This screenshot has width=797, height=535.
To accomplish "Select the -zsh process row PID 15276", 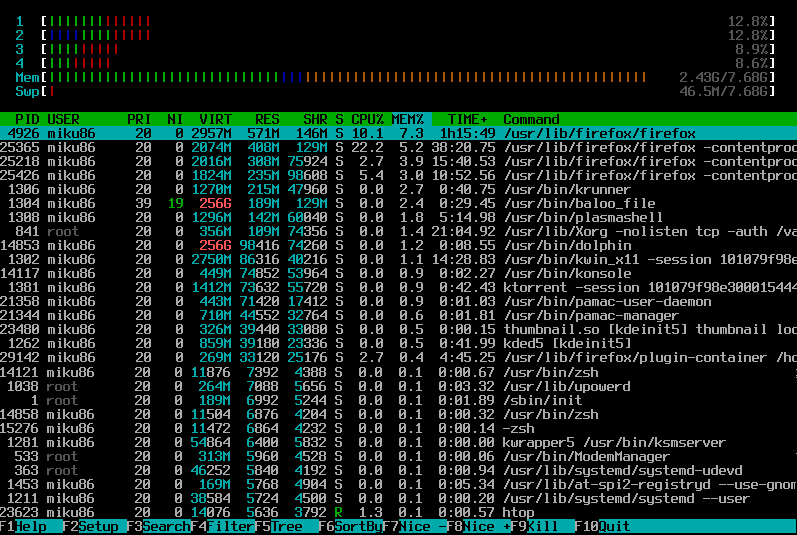I will [x=398, y=428].
